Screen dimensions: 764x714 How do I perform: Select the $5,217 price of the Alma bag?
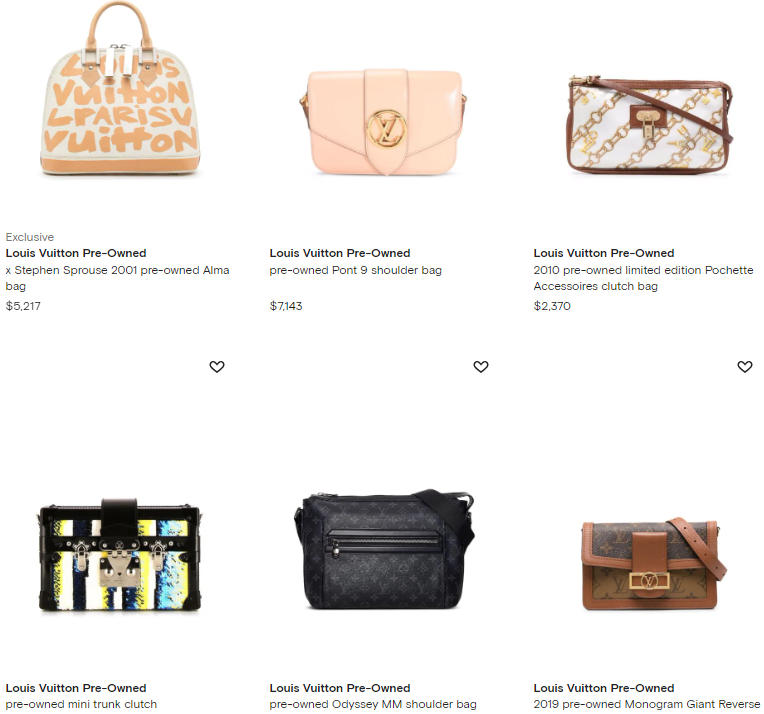pyautogui.click(x=23, y=306)
